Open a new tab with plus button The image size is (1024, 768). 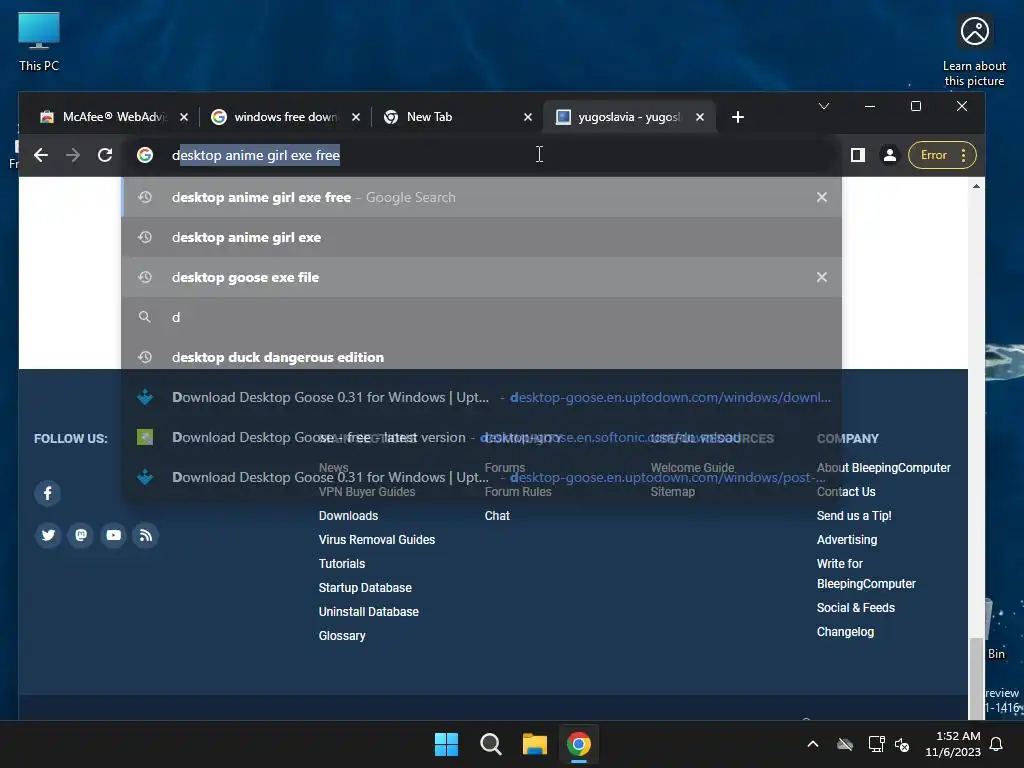point(738,117)
